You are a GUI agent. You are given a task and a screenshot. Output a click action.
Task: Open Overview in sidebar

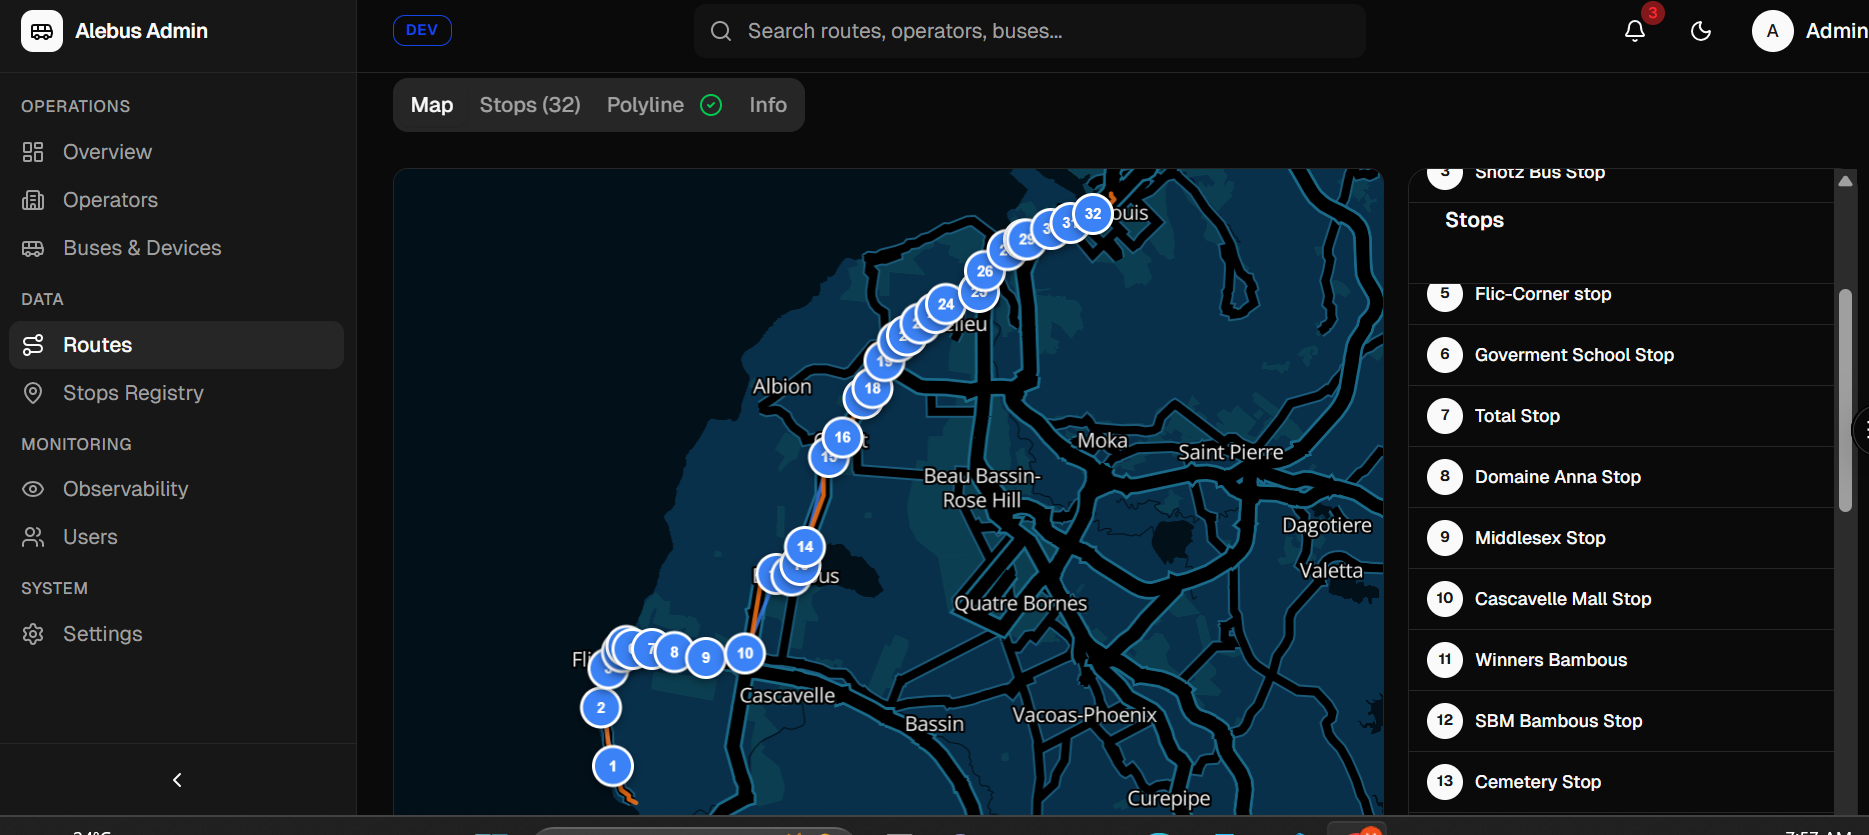(x=176, y=152)
